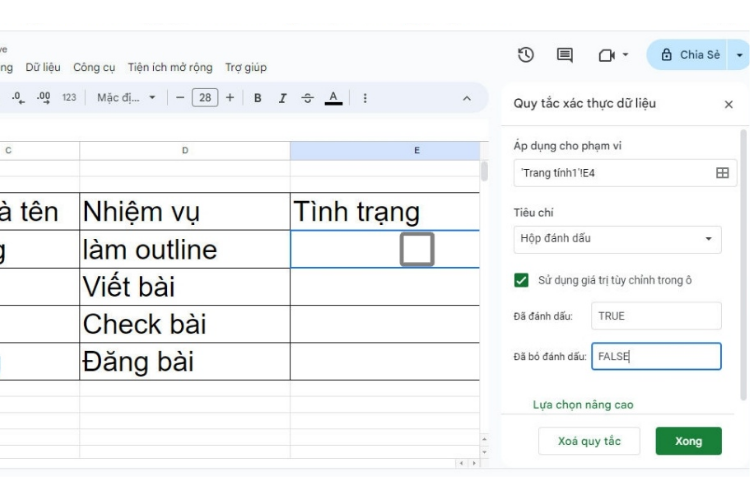Viewport: 750px width, 500px height.
Task: Select the làm outline cell
Action: tap(185, 249)
